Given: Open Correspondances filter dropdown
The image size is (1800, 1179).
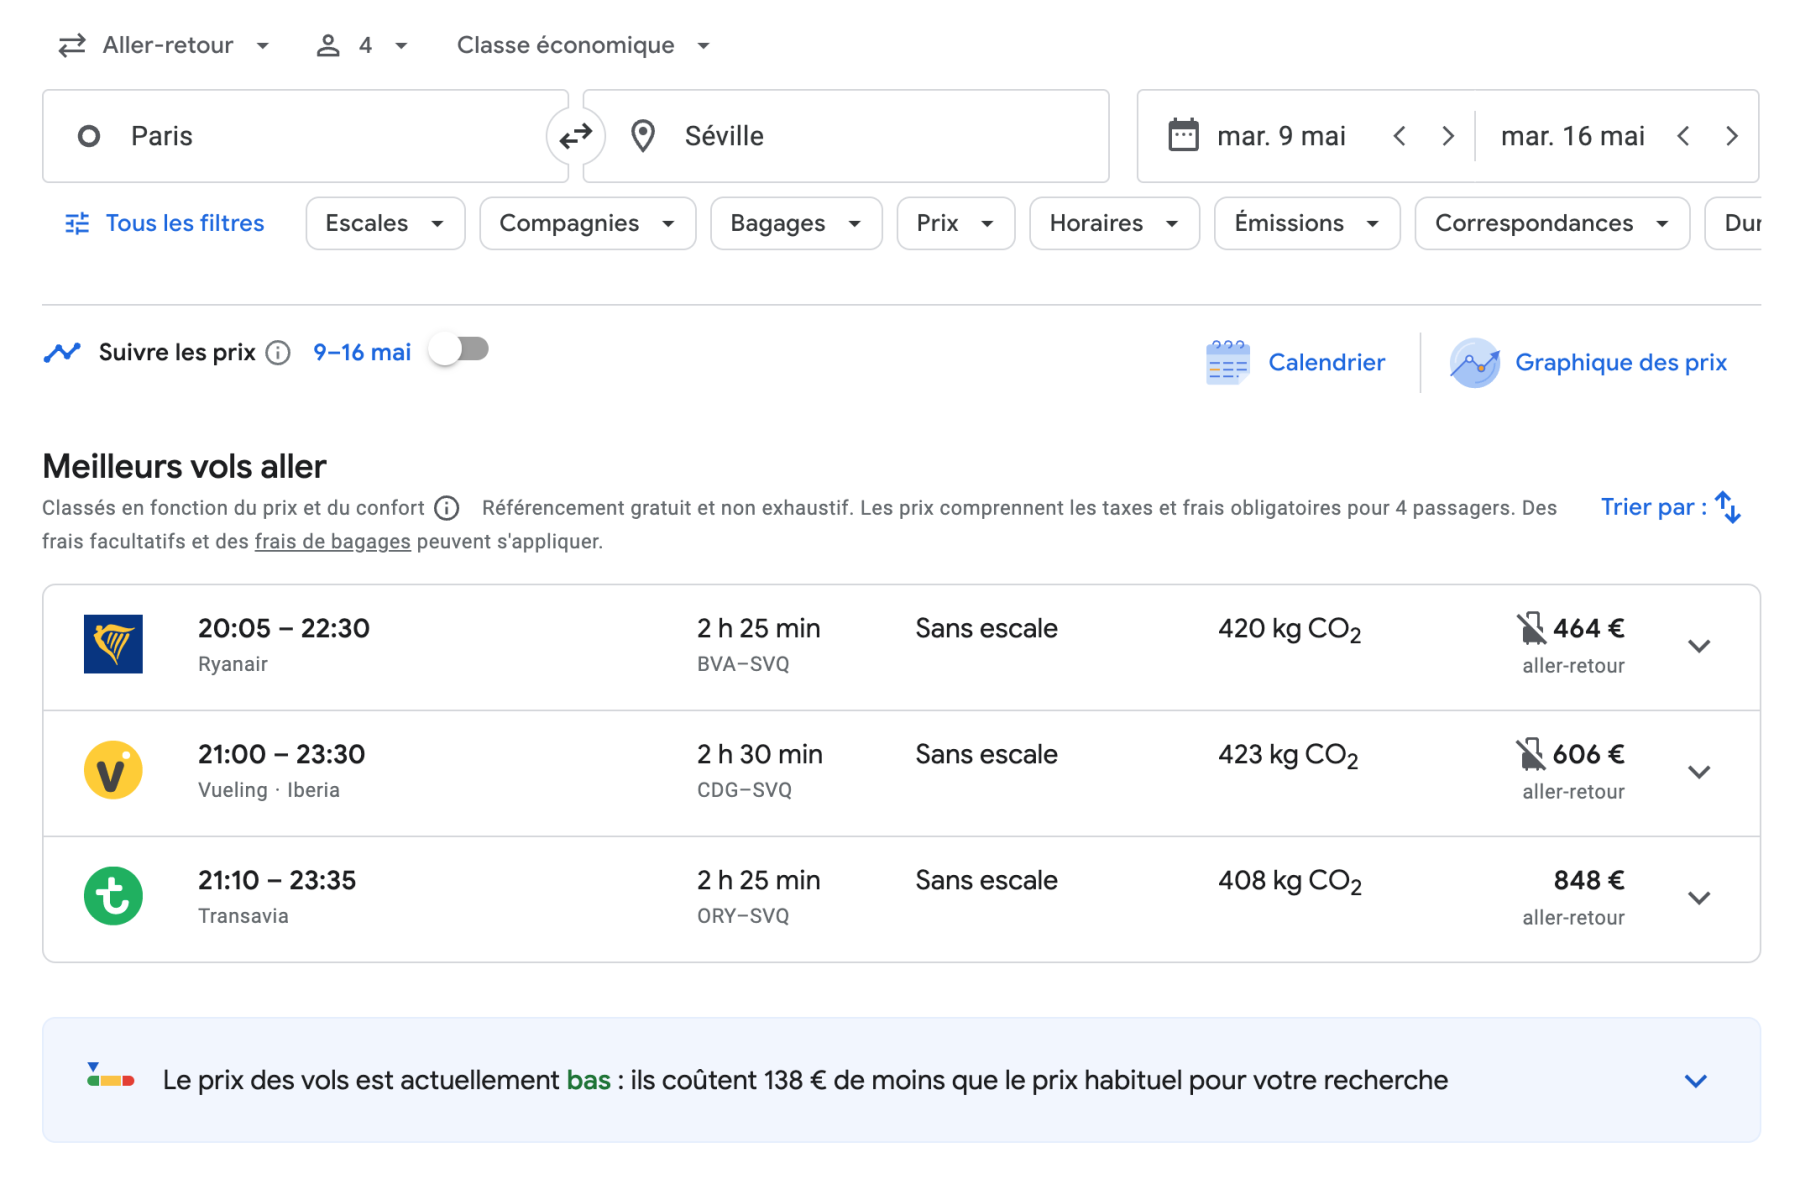Looking at the screenshot, I should point(1552,223).
